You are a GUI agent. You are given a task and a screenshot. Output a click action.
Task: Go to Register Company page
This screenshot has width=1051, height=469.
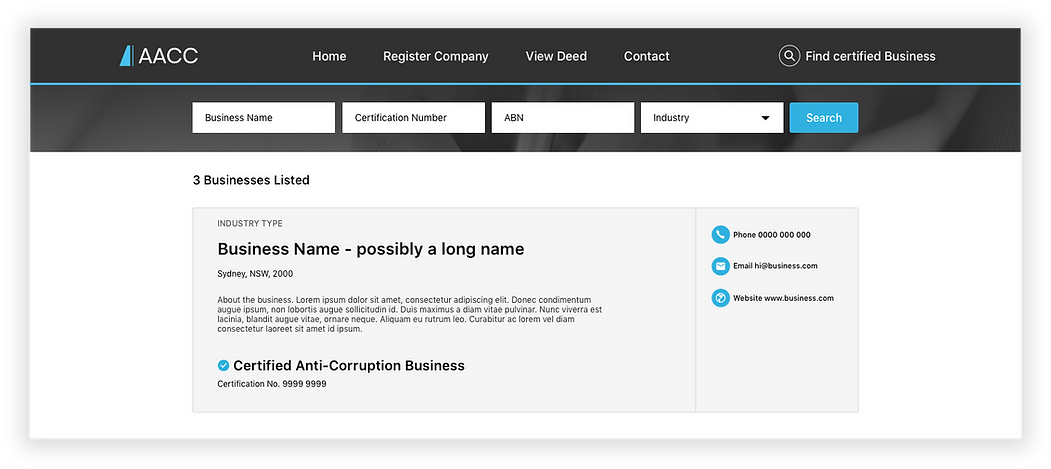pos(436,56)
